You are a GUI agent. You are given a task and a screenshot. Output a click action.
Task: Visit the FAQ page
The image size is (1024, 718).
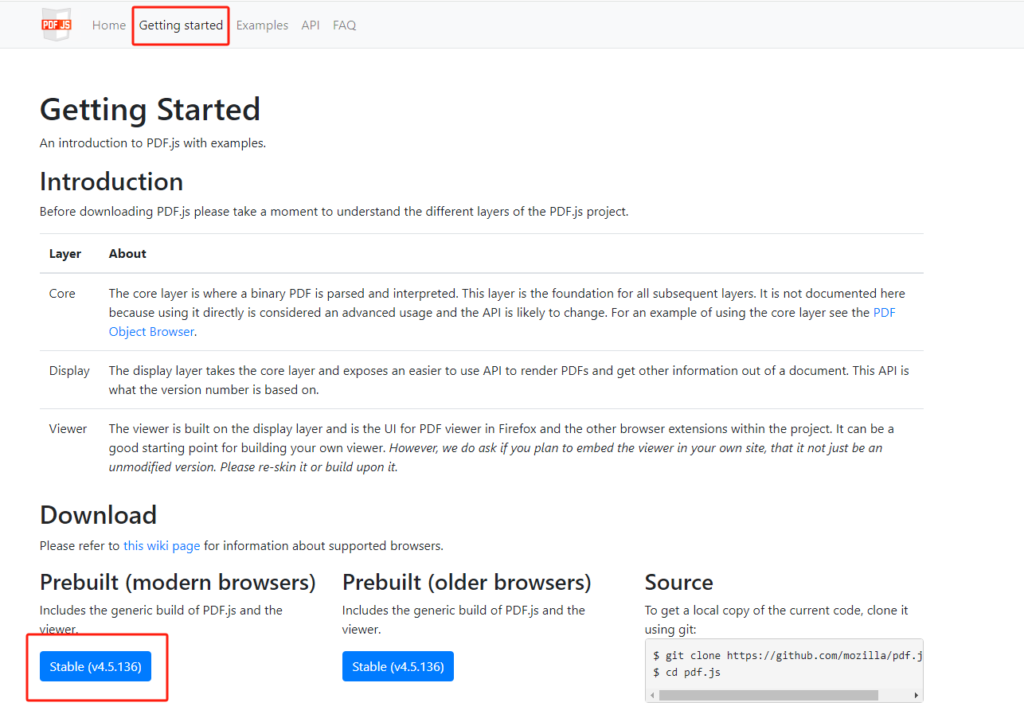[x=344, y=25]
